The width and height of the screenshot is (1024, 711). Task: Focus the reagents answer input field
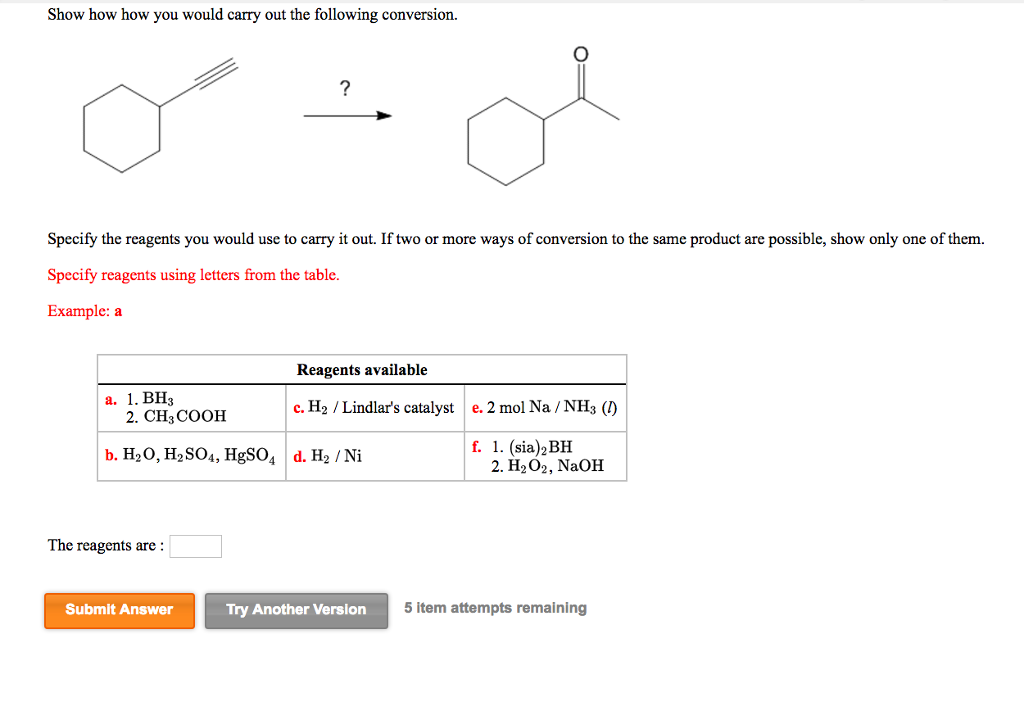195,546
